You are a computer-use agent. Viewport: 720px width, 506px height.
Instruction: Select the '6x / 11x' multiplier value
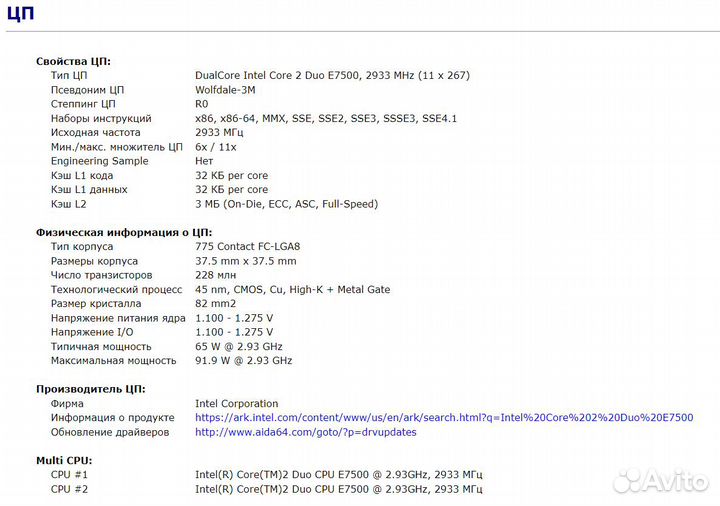216,147
